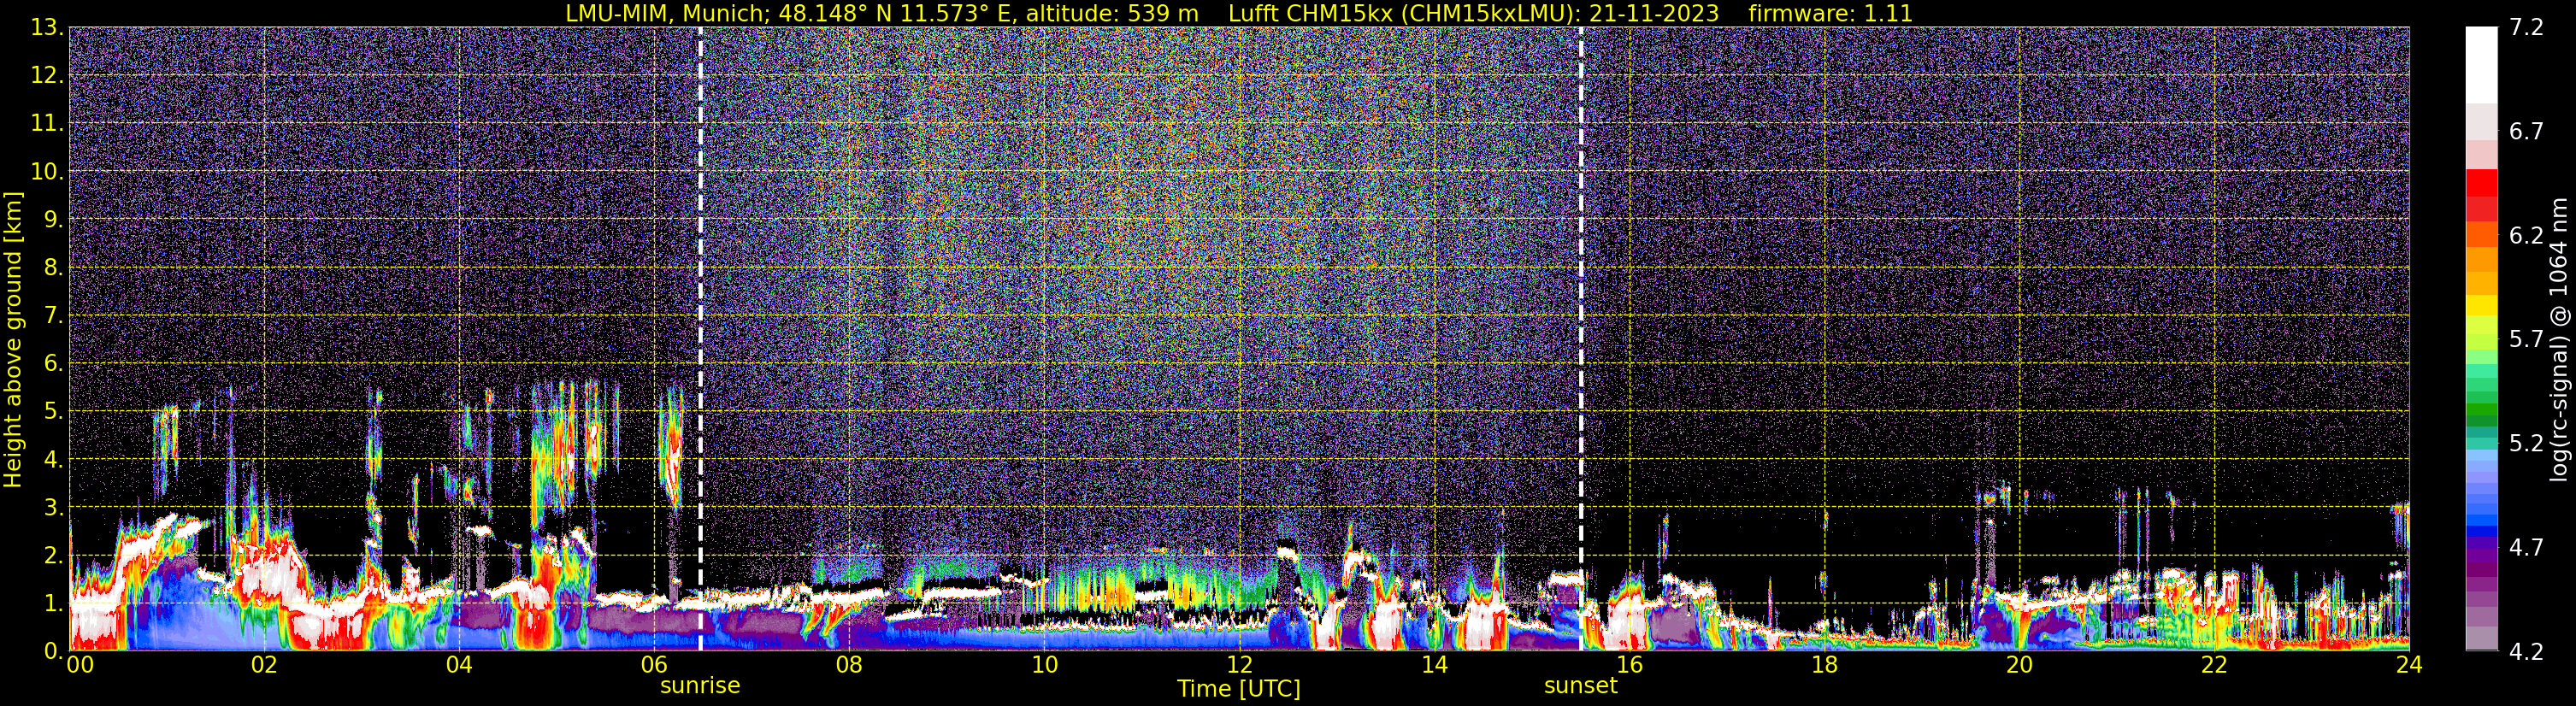Click the time axis tick label 06

click(x=654, y=665)
